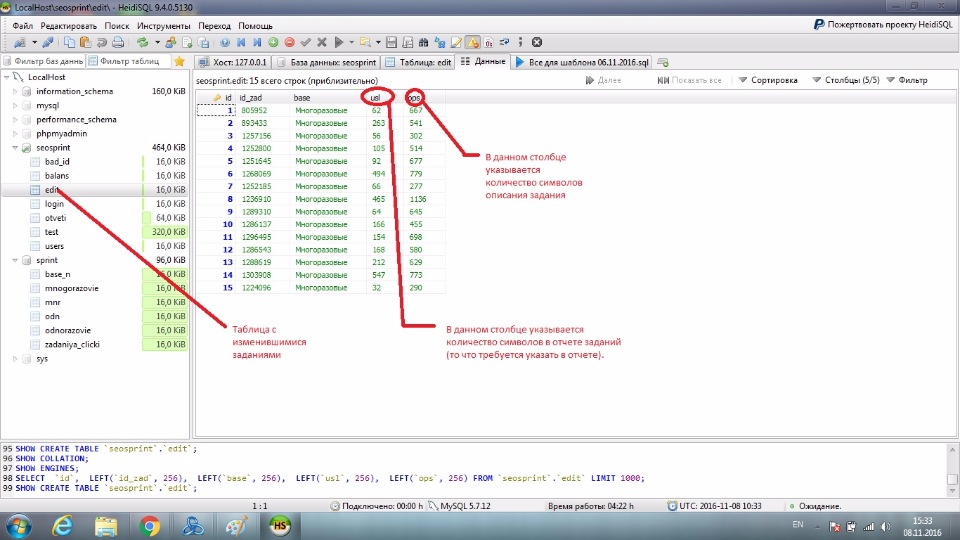960x540 pixels.
Task: Click the binoculars find text icon
Action: pos(423,42)
